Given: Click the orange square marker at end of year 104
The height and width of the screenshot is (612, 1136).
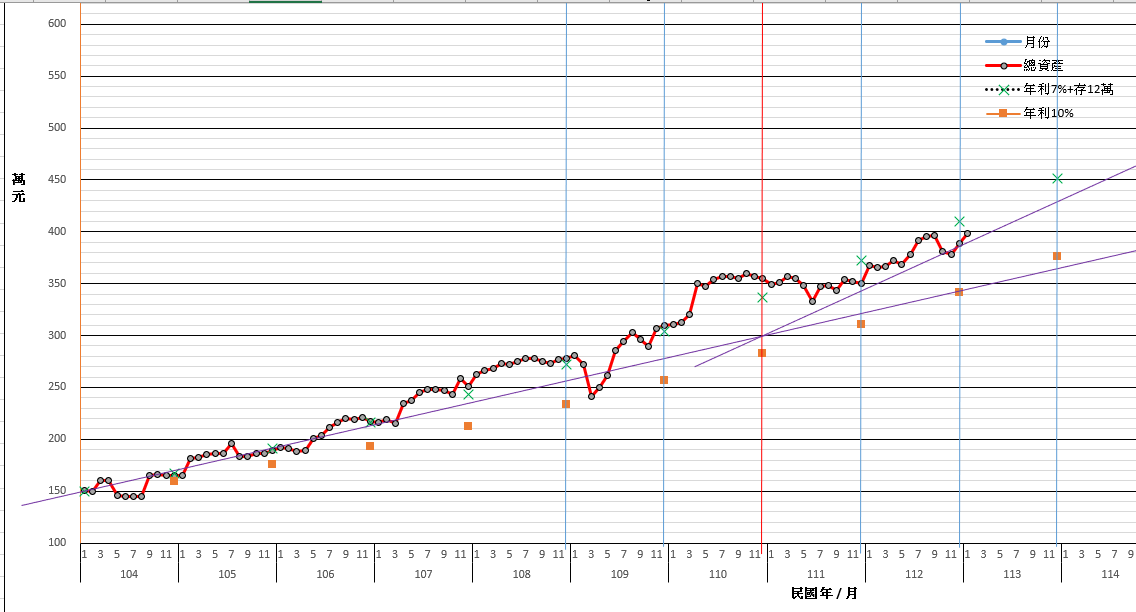Looking at the screenshot, I should point(174,481).
